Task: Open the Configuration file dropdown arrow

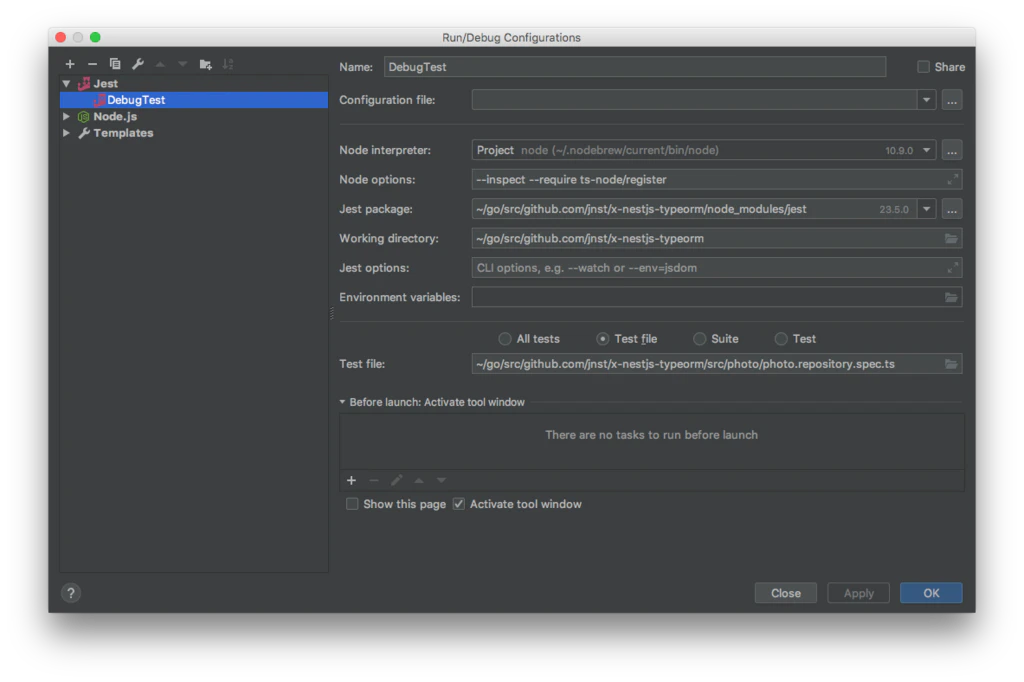Action: [x=926, y=101]
